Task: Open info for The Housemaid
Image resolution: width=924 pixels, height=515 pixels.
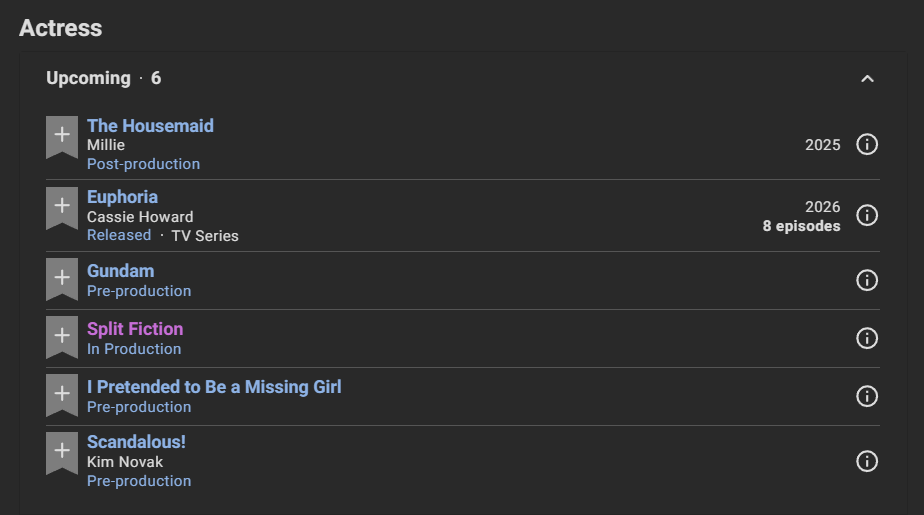Action: 867,144
